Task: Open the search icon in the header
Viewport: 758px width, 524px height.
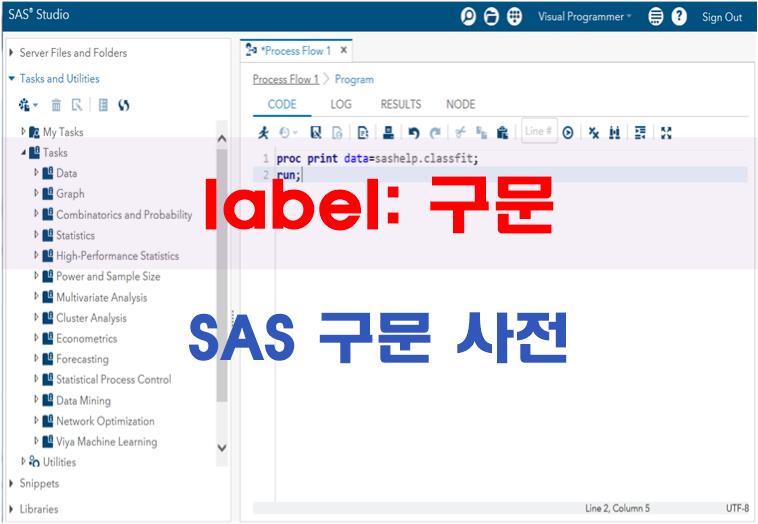Action: (x=468, y=17)
